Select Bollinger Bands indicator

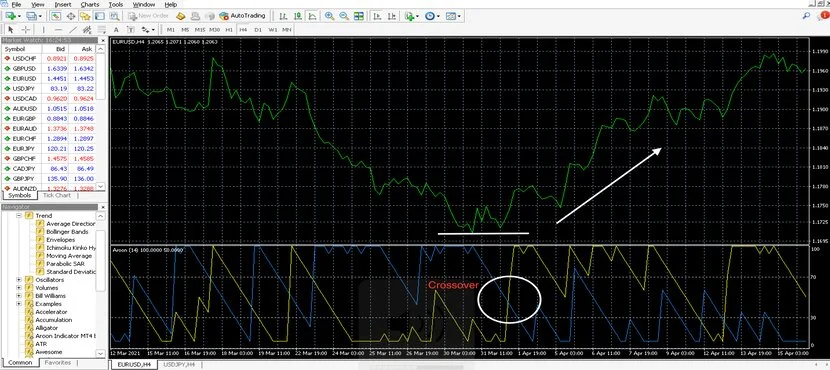[x=67, y=232]
